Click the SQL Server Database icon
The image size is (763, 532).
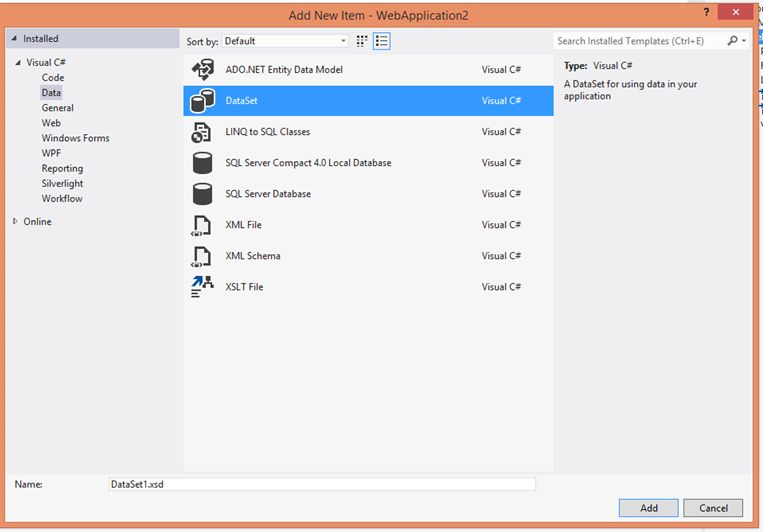[202, 194]
